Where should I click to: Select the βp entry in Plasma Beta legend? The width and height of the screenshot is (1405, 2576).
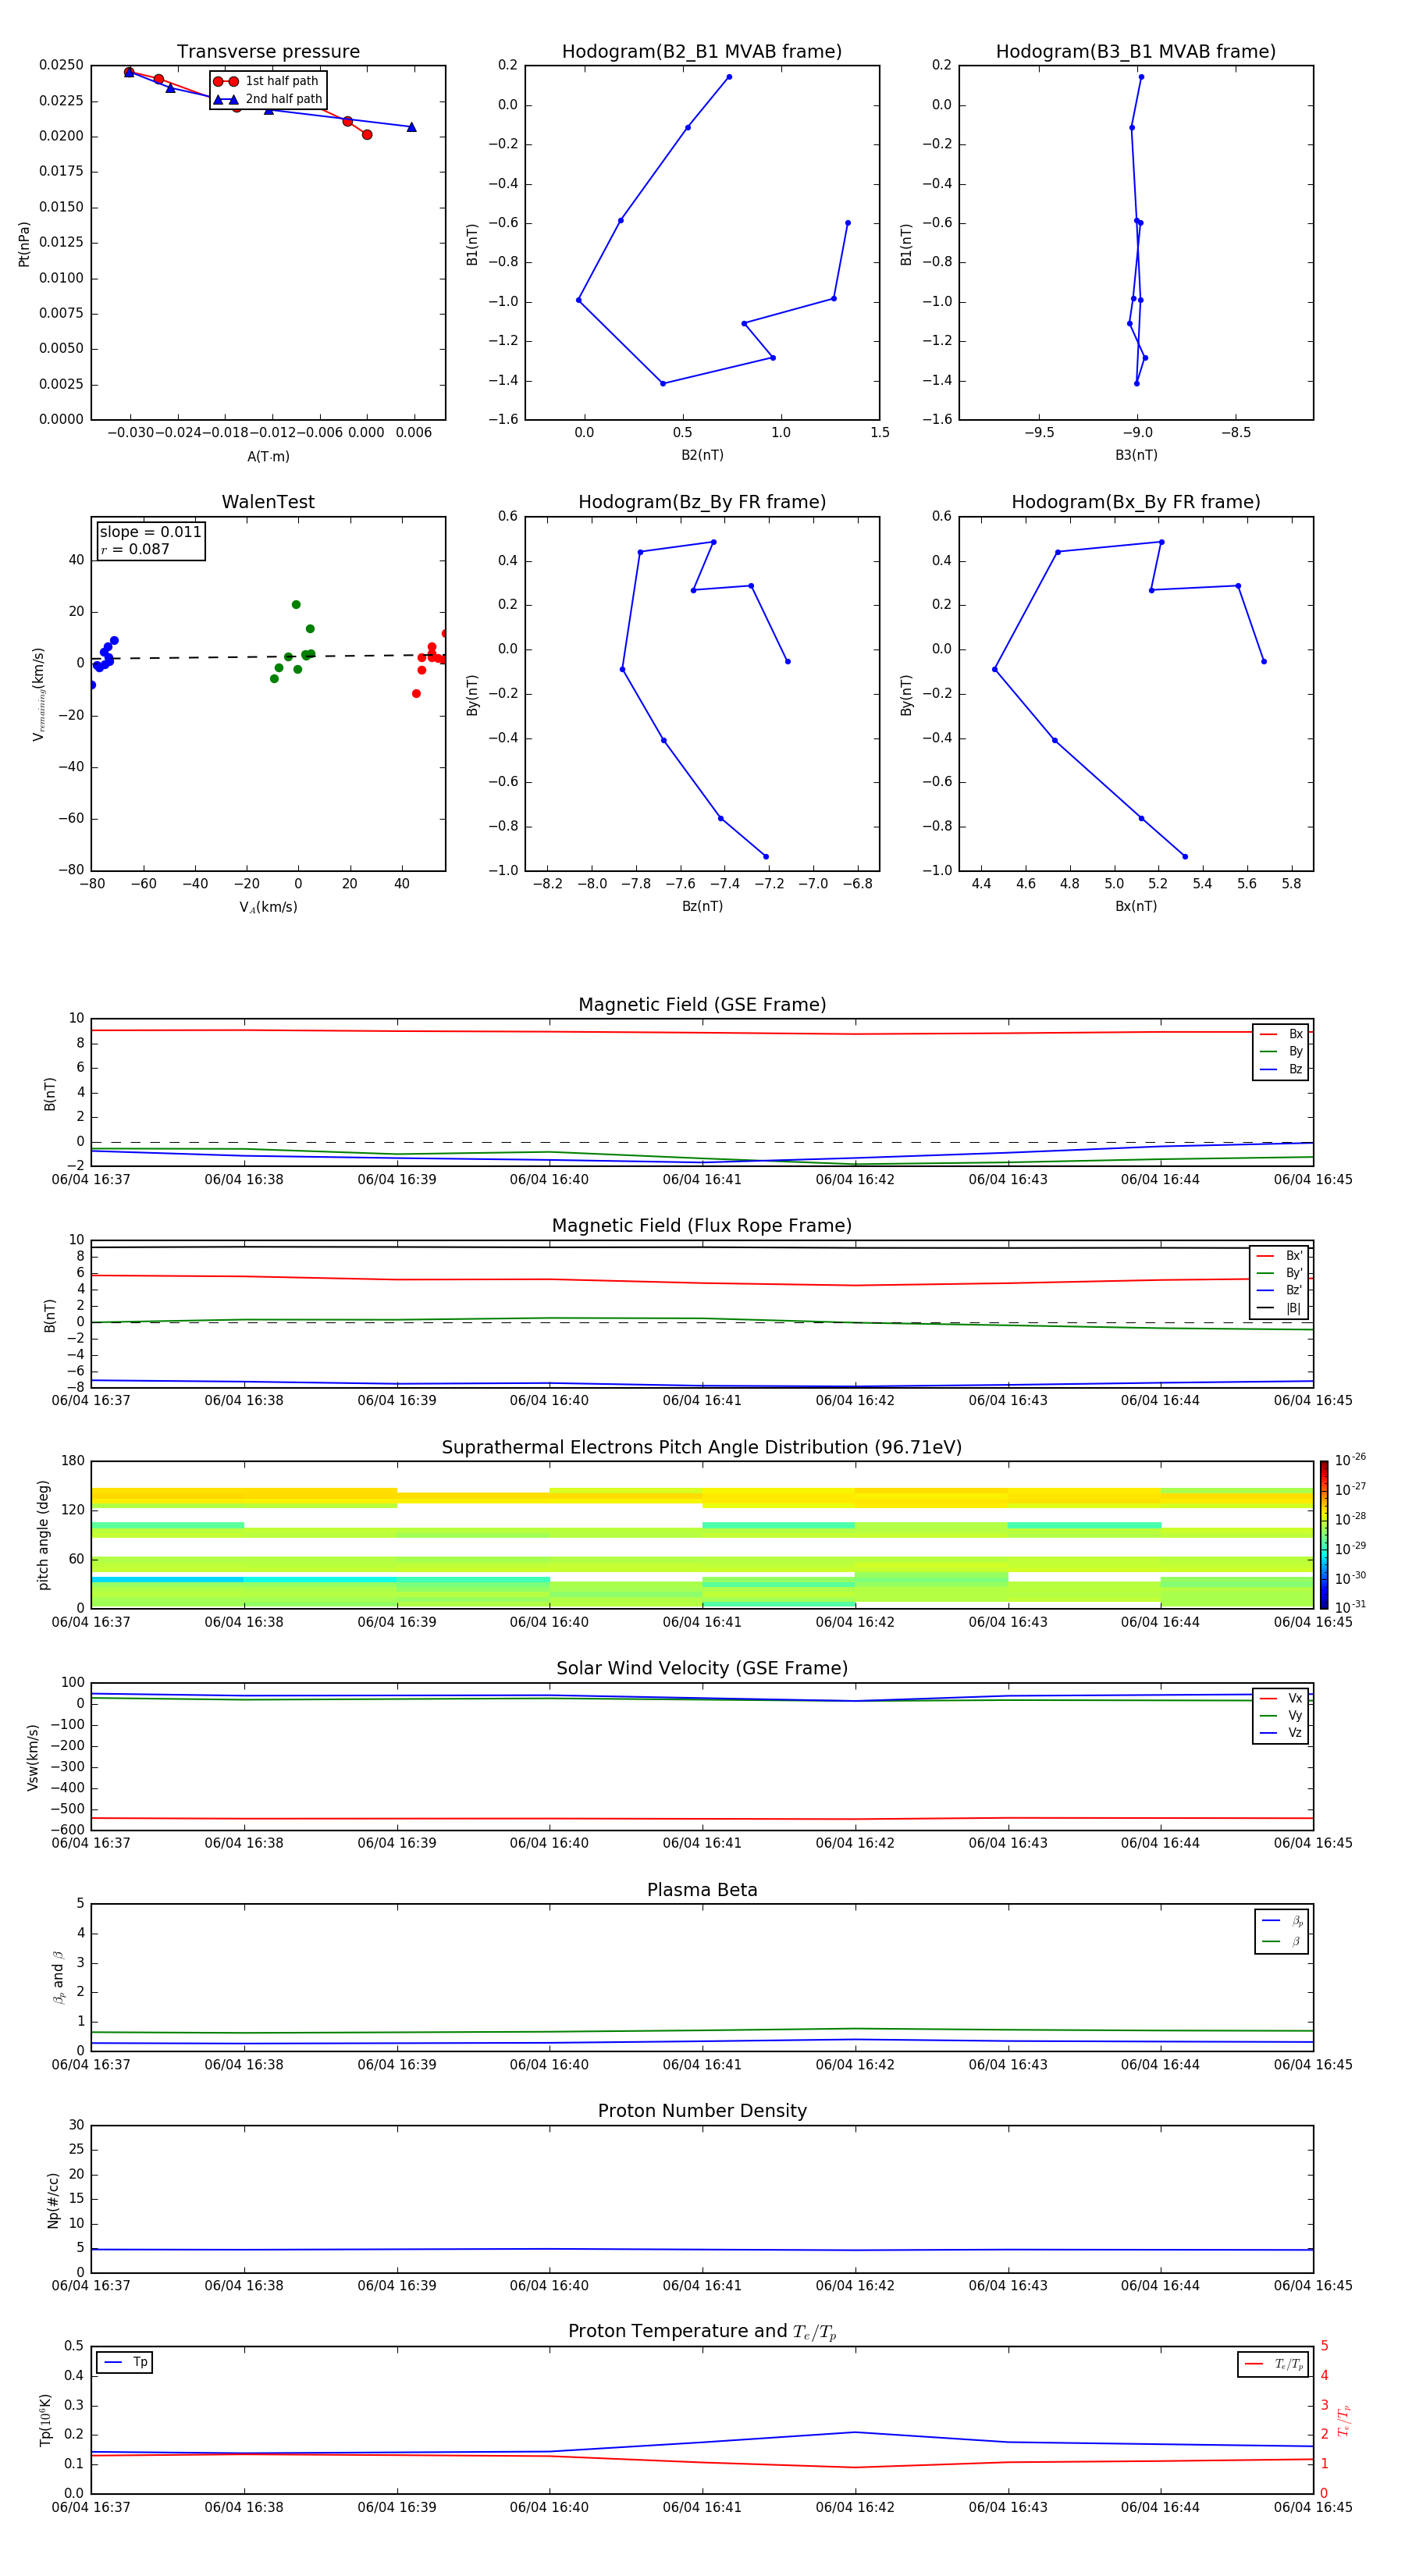[1282, 1920]
